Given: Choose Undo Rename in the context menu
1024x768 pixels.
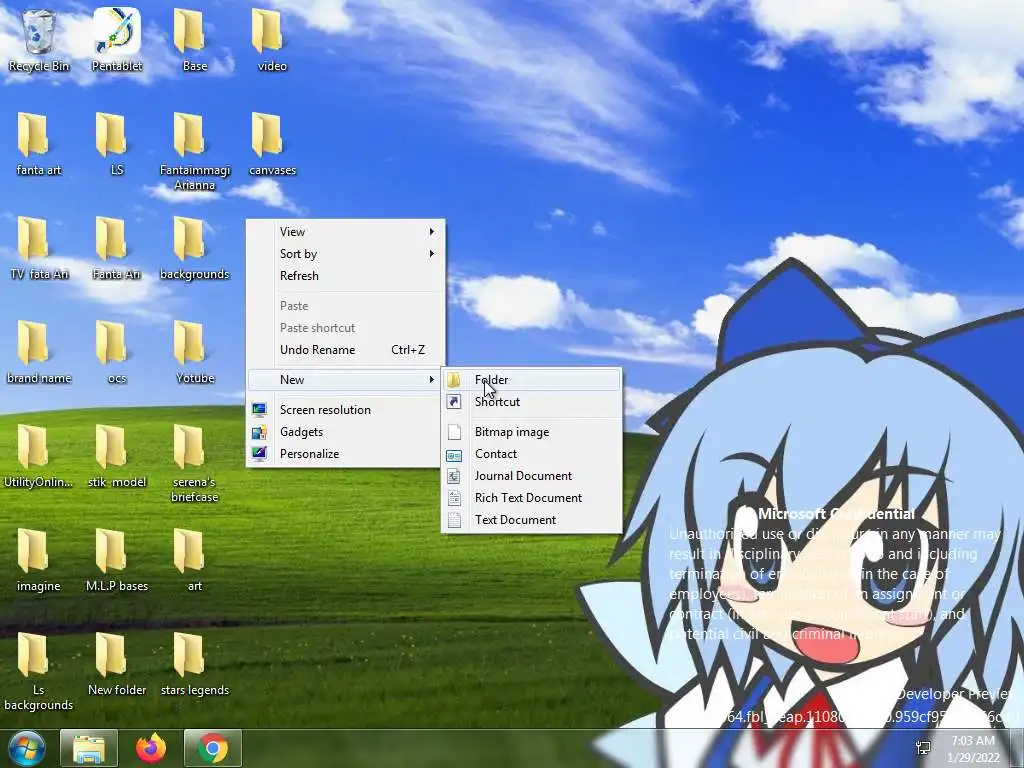Looking at the screenshot, I should 345,349.
